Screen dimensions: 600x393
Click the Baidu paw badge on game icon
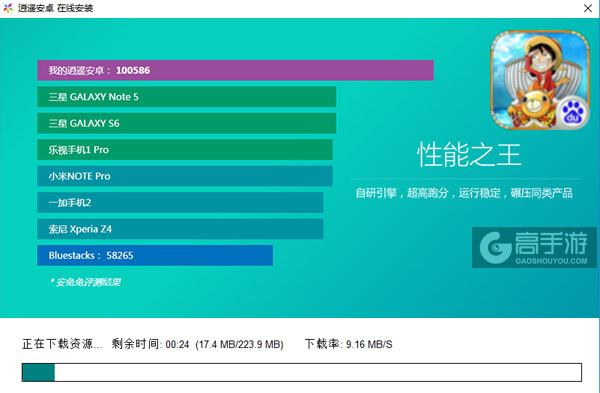(x=572, y=113)
